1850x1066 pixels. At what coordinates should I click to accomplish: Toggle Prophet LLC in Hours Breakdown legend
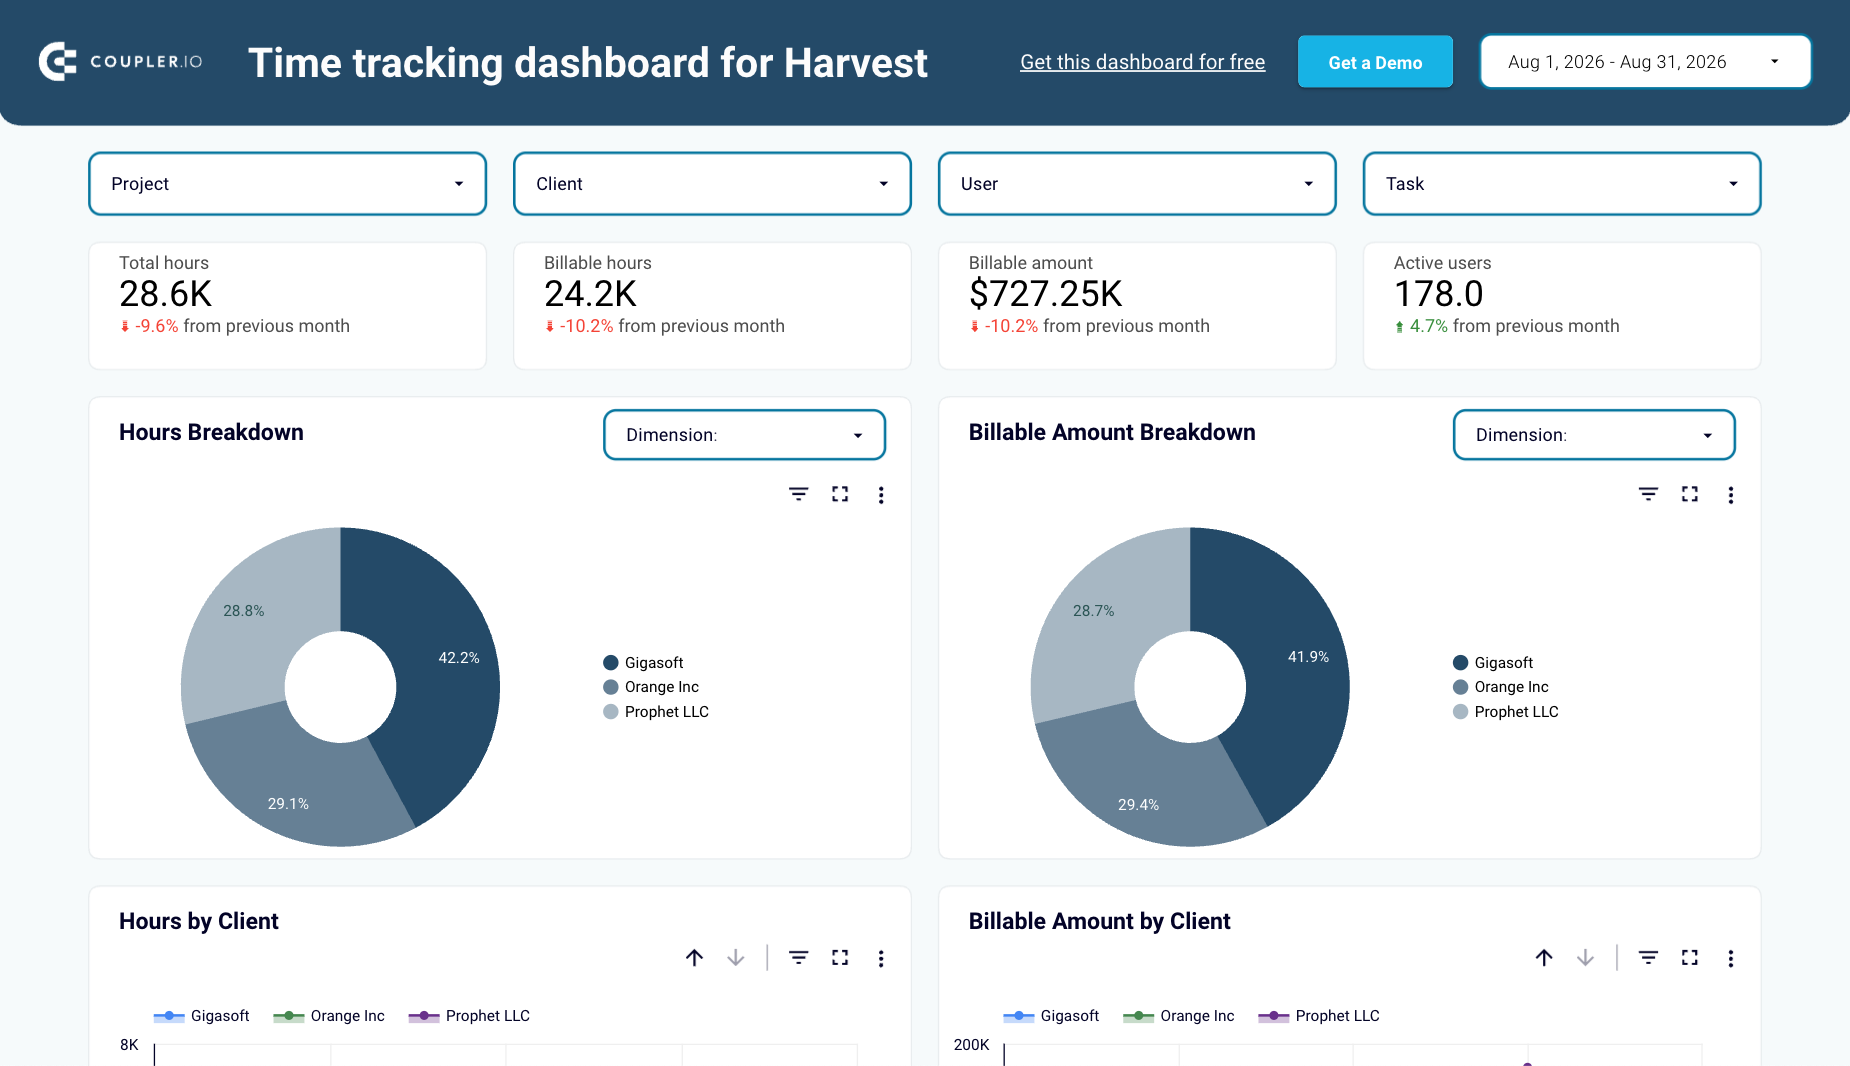tap(656, 712)
